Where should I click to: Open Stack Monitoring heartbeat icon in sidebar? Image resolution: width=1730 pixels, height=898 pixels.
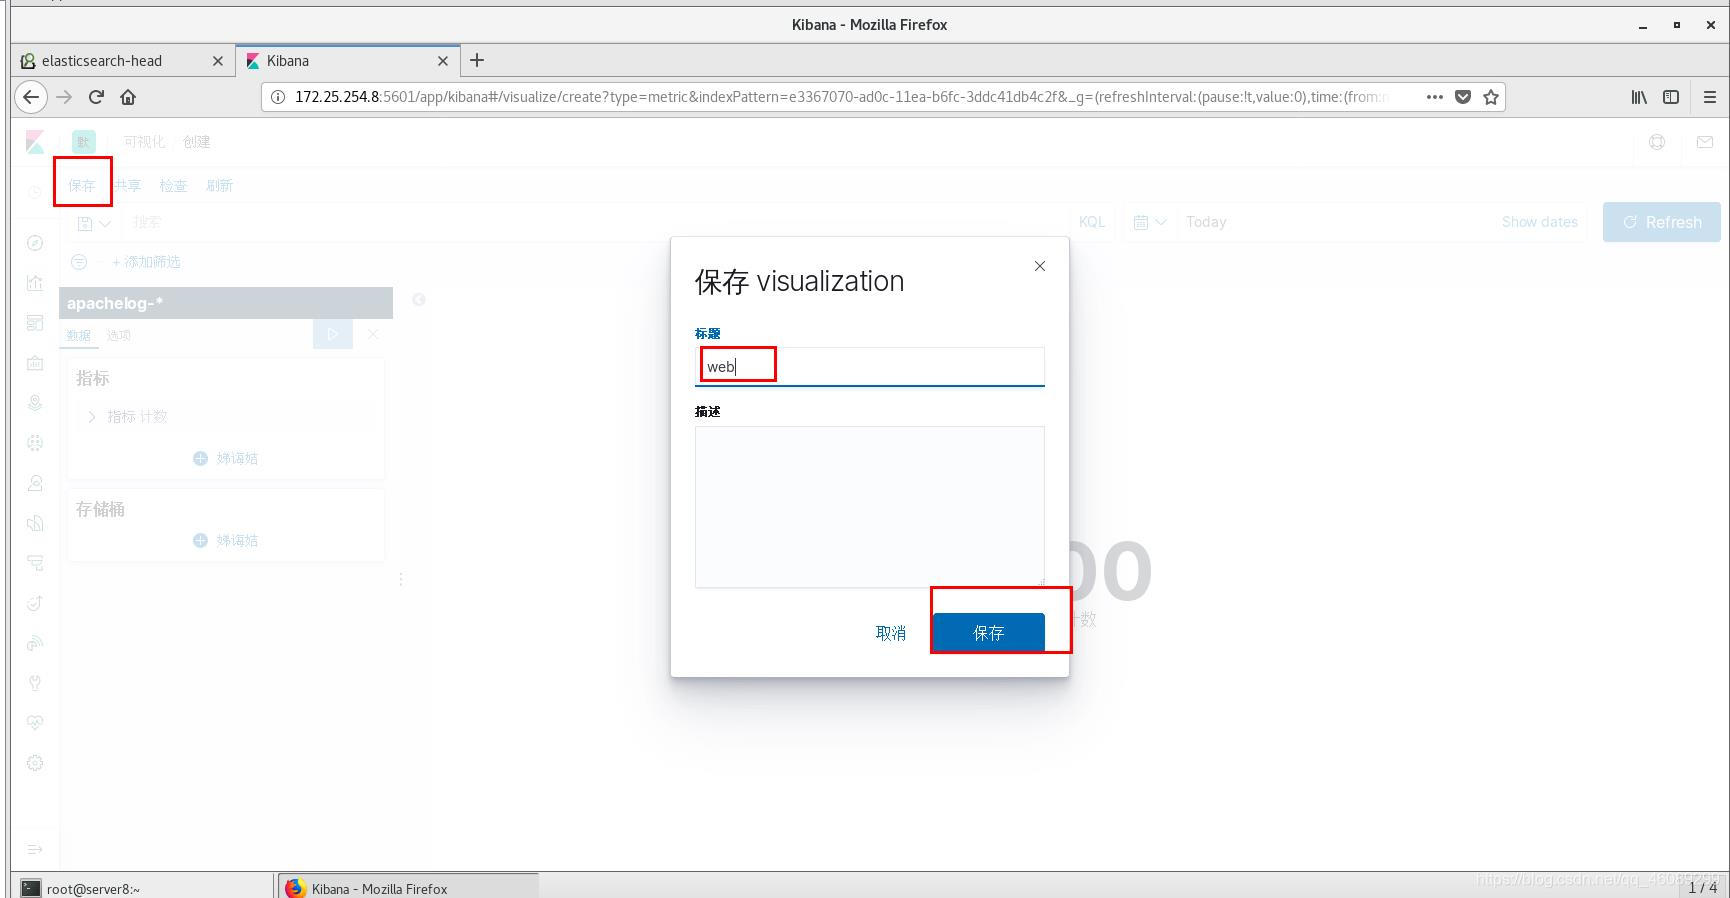point(35,723)
